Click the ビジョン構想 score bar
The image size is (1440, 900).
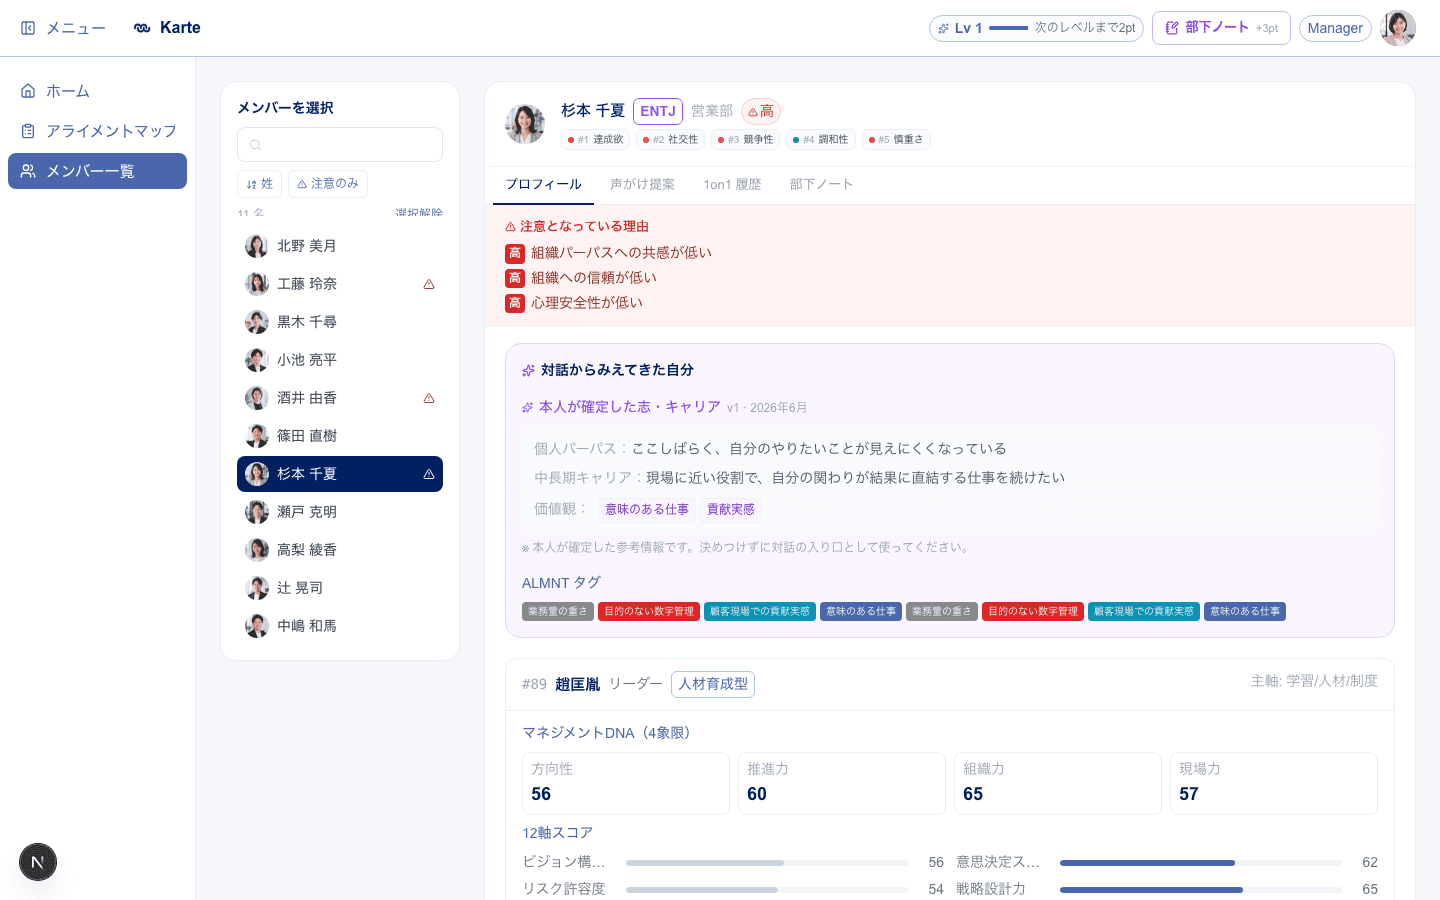pos(767,862)
